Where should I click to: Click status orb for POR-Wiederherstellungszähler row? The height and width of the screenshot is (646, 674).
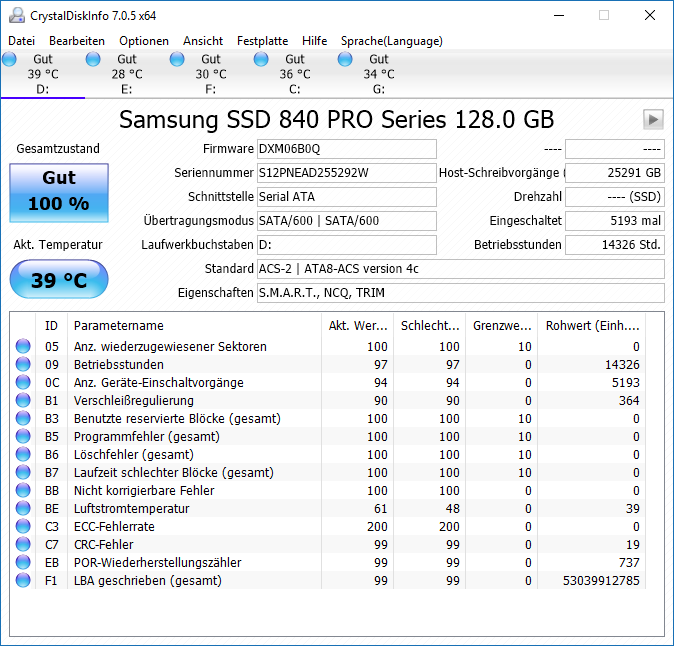tap(23, 563)
